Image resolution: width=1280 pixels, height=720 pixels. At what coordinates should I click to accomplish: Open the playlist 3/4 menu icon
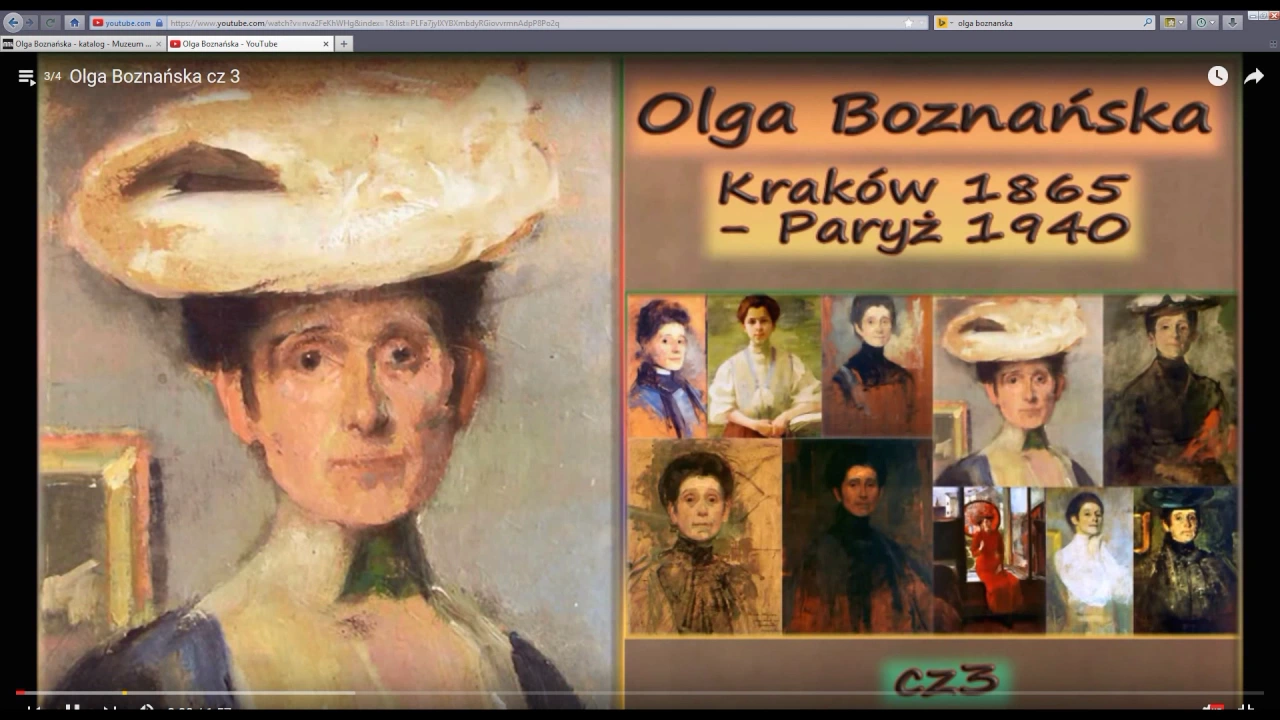[27, 77]
